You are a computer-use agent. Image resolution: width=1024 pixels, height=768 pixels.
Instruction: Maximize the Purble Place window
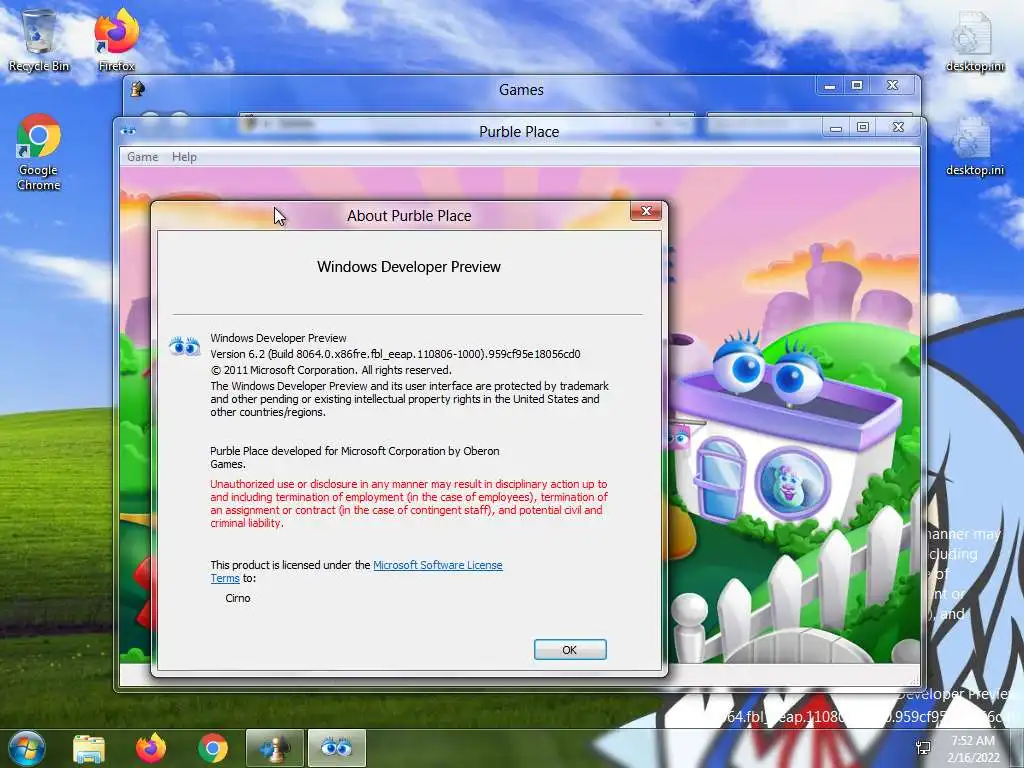[x=863, y=127]
